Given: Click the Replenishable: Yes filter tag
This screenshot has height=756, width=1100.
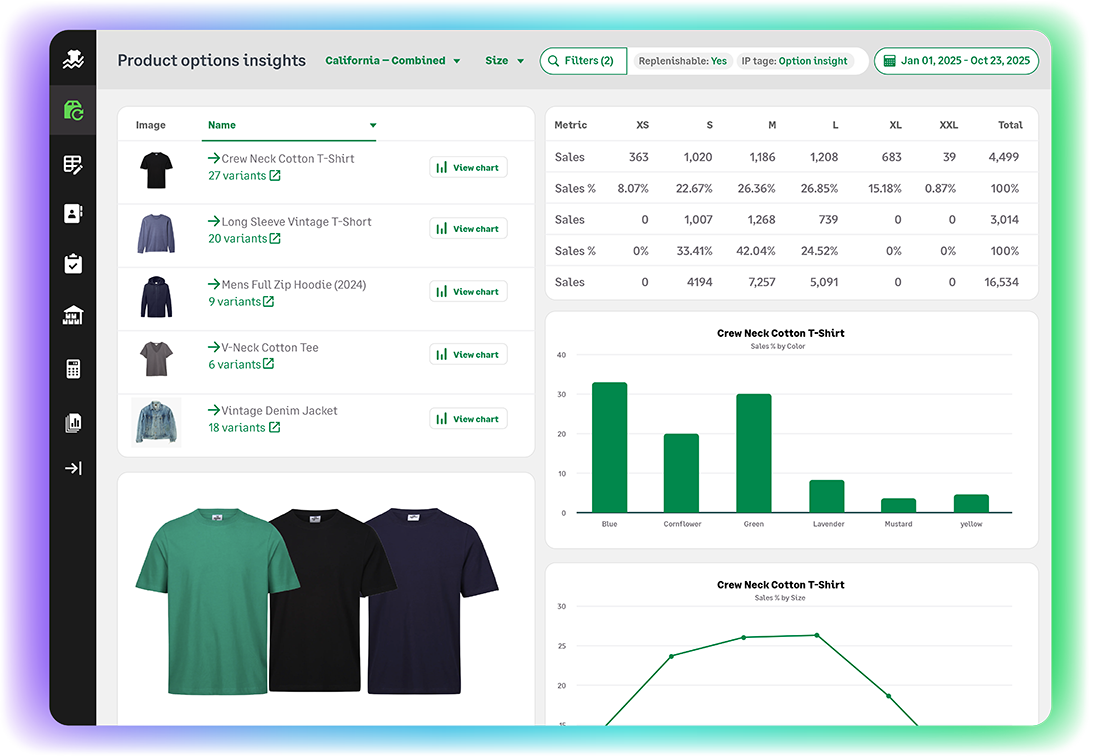Looking at the screenshot, I should [683, 61].
